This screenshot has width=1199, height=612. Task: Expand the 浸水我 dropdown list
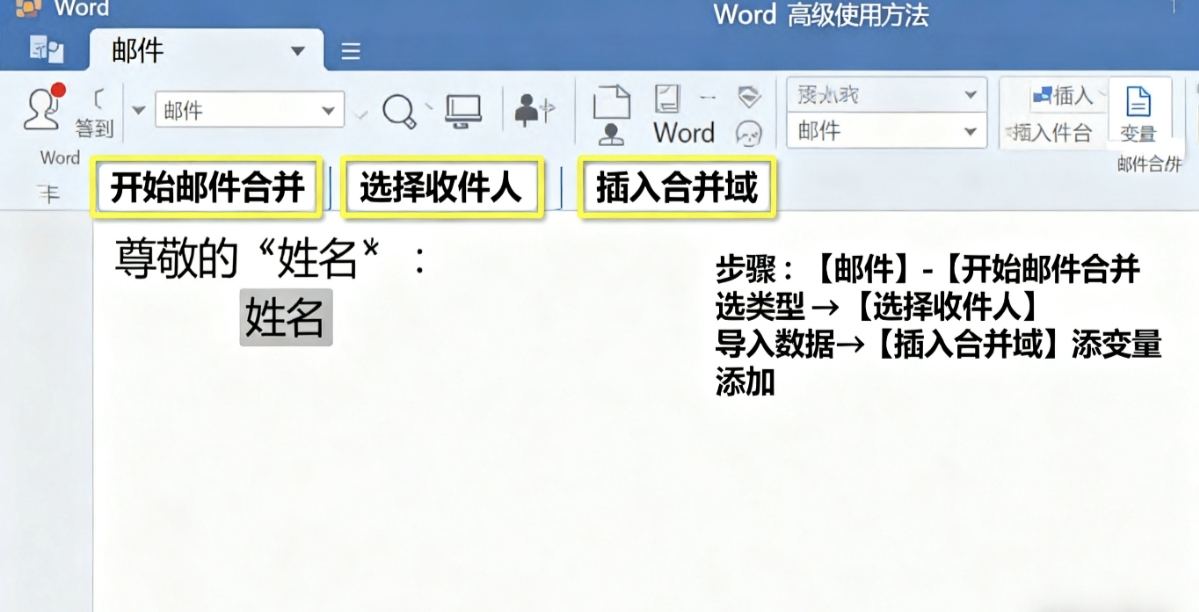[x=972, y=93]
